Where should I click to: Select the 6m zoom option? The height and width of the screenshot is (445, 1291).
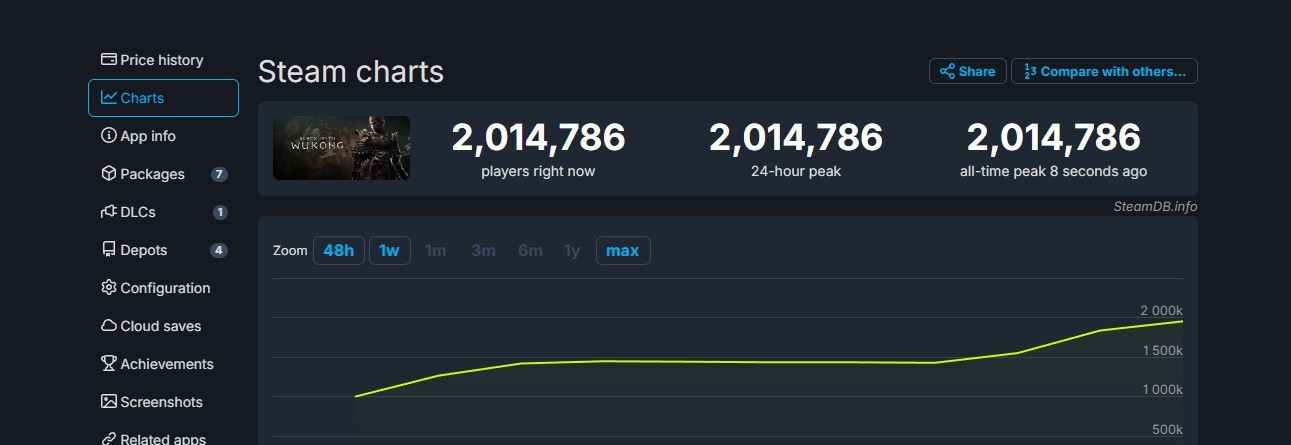(530, 250)
